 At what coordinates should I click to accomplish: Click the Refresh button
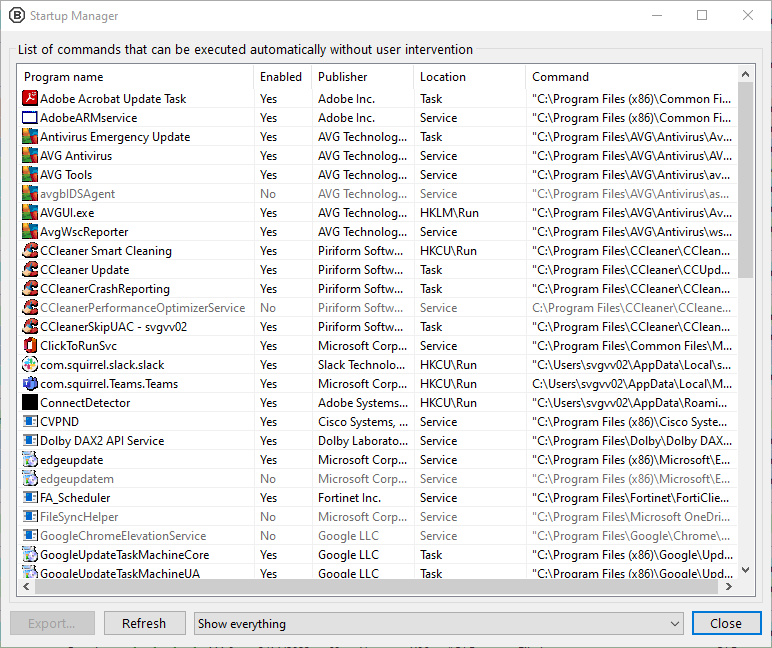point(144,624)
